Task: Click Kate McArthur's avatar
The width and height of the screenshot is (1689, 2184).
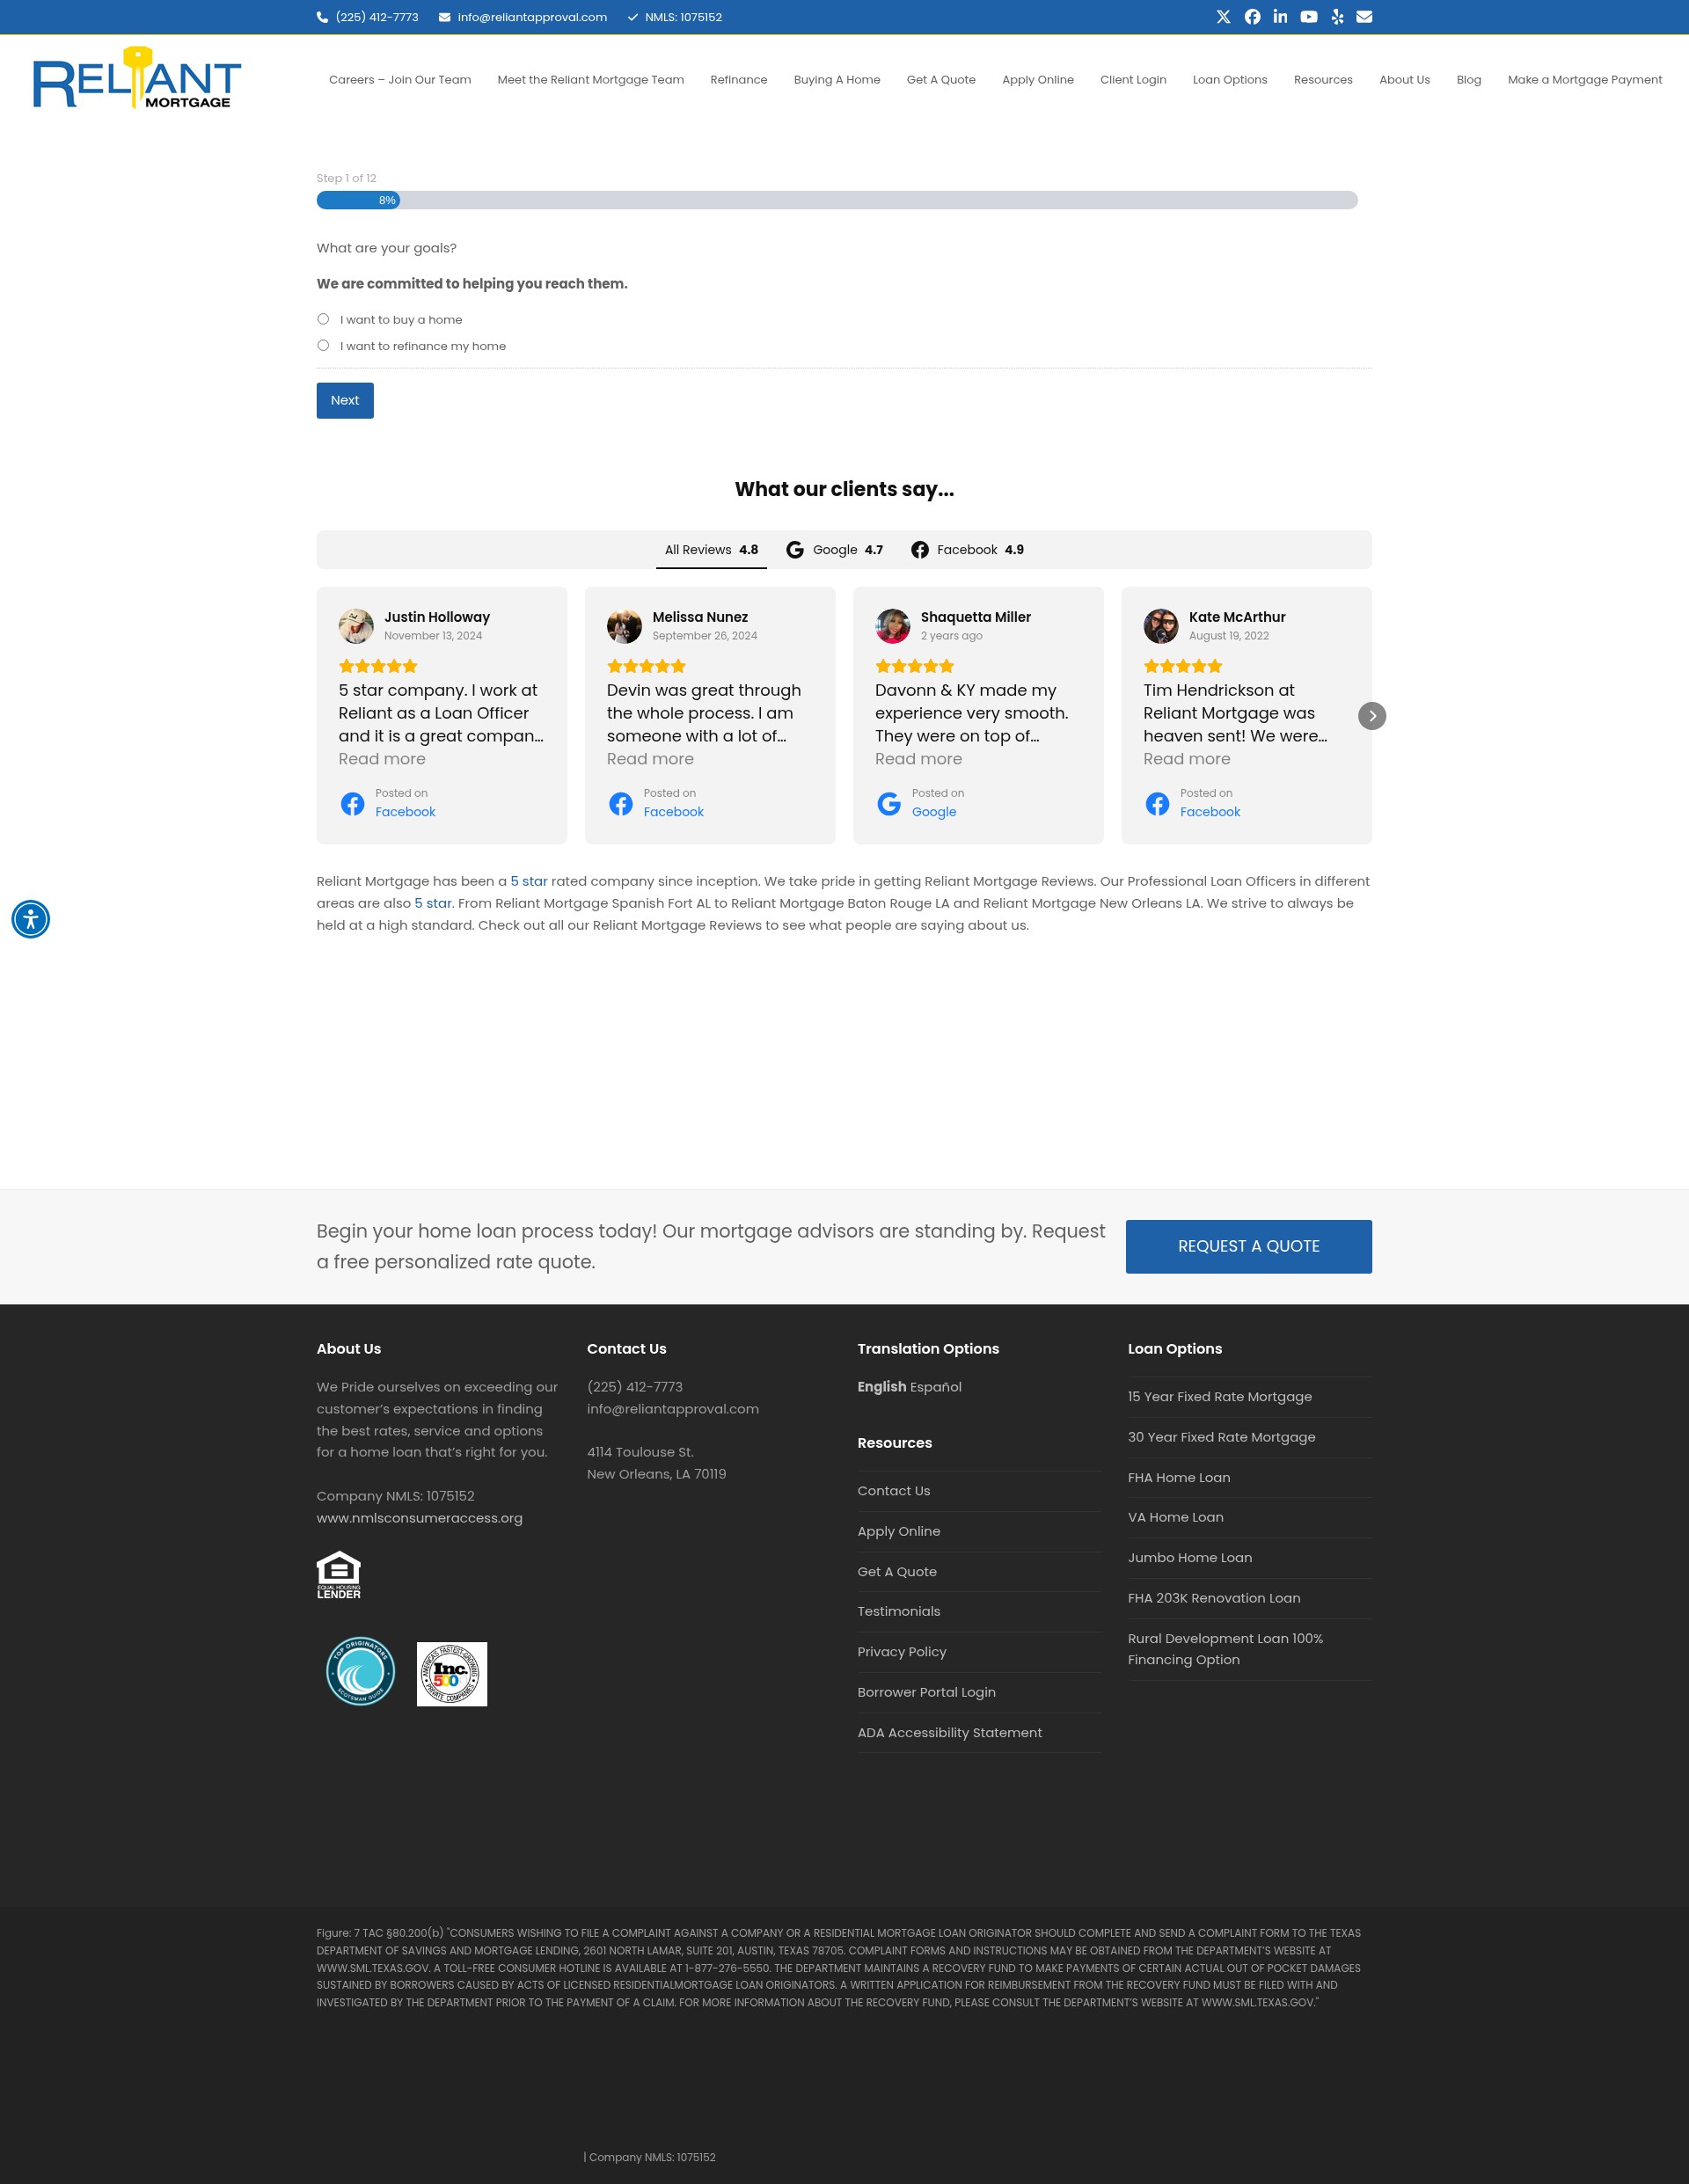Action: point(1161,626)
